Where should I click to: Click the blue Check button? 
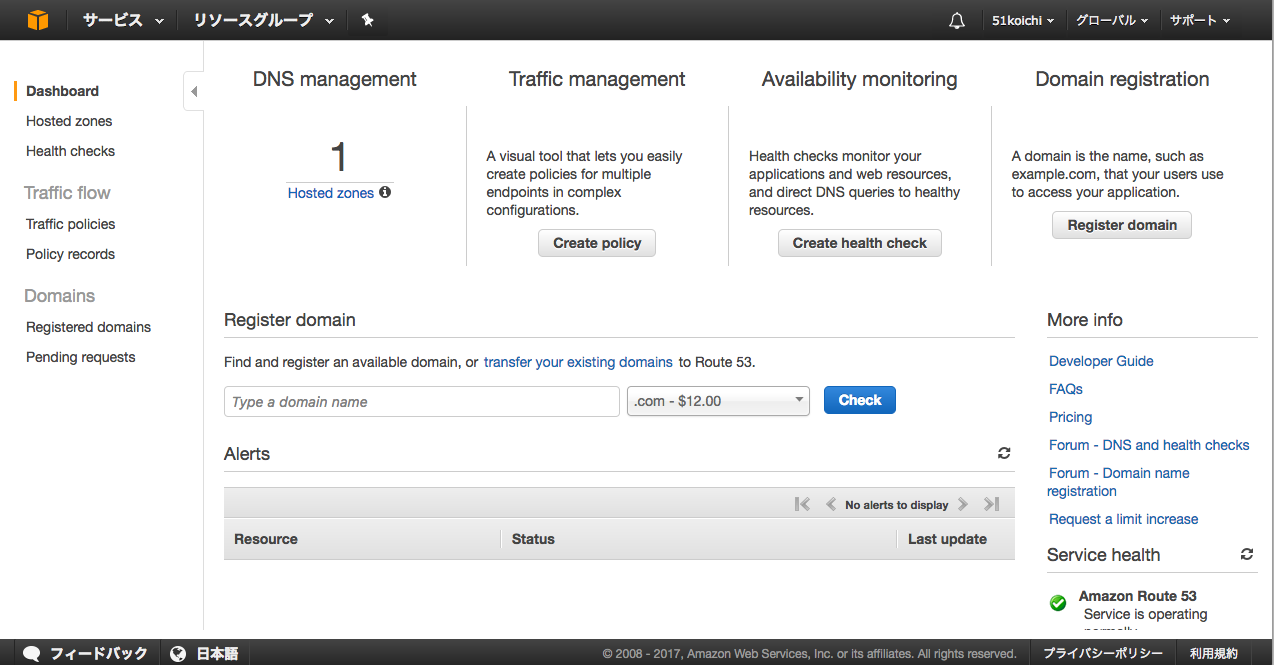coord(860,400)
